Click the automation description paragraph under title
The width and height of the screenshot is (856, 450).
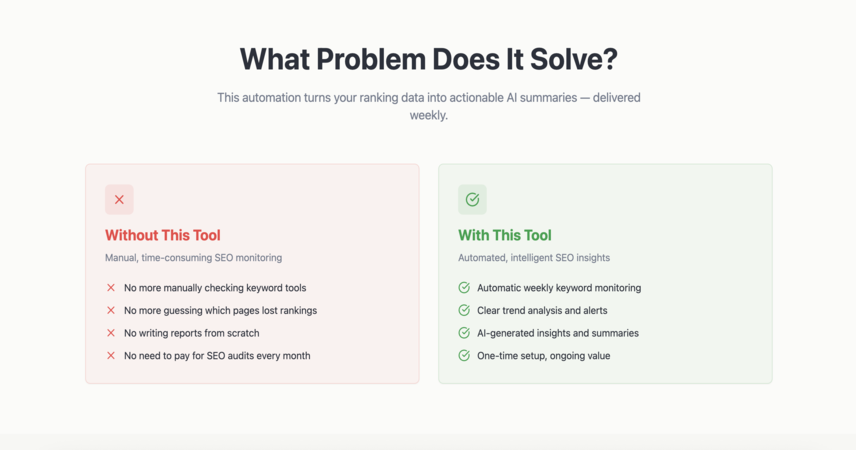429,106
